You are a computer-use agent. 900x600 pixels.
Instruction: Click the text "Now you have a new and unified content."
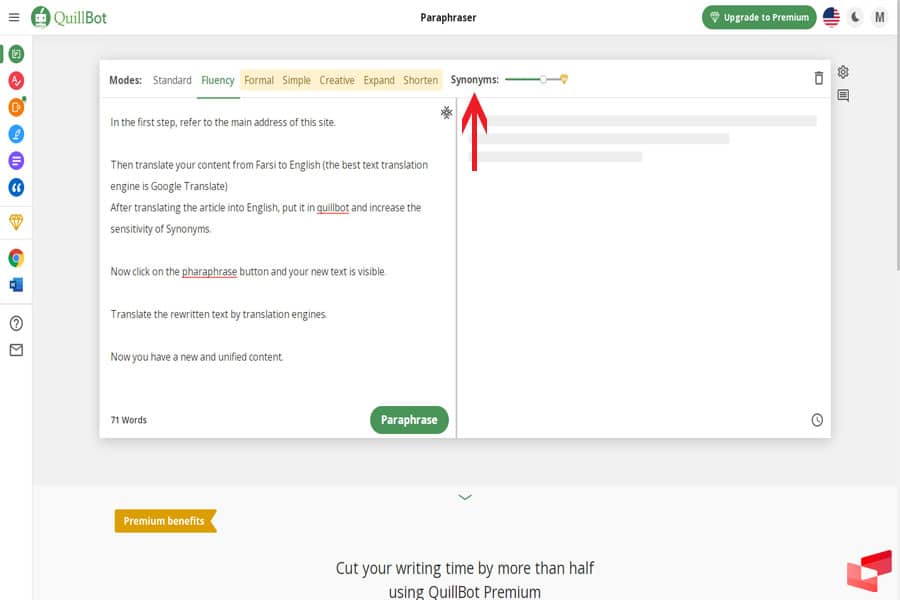pos(197,357)
